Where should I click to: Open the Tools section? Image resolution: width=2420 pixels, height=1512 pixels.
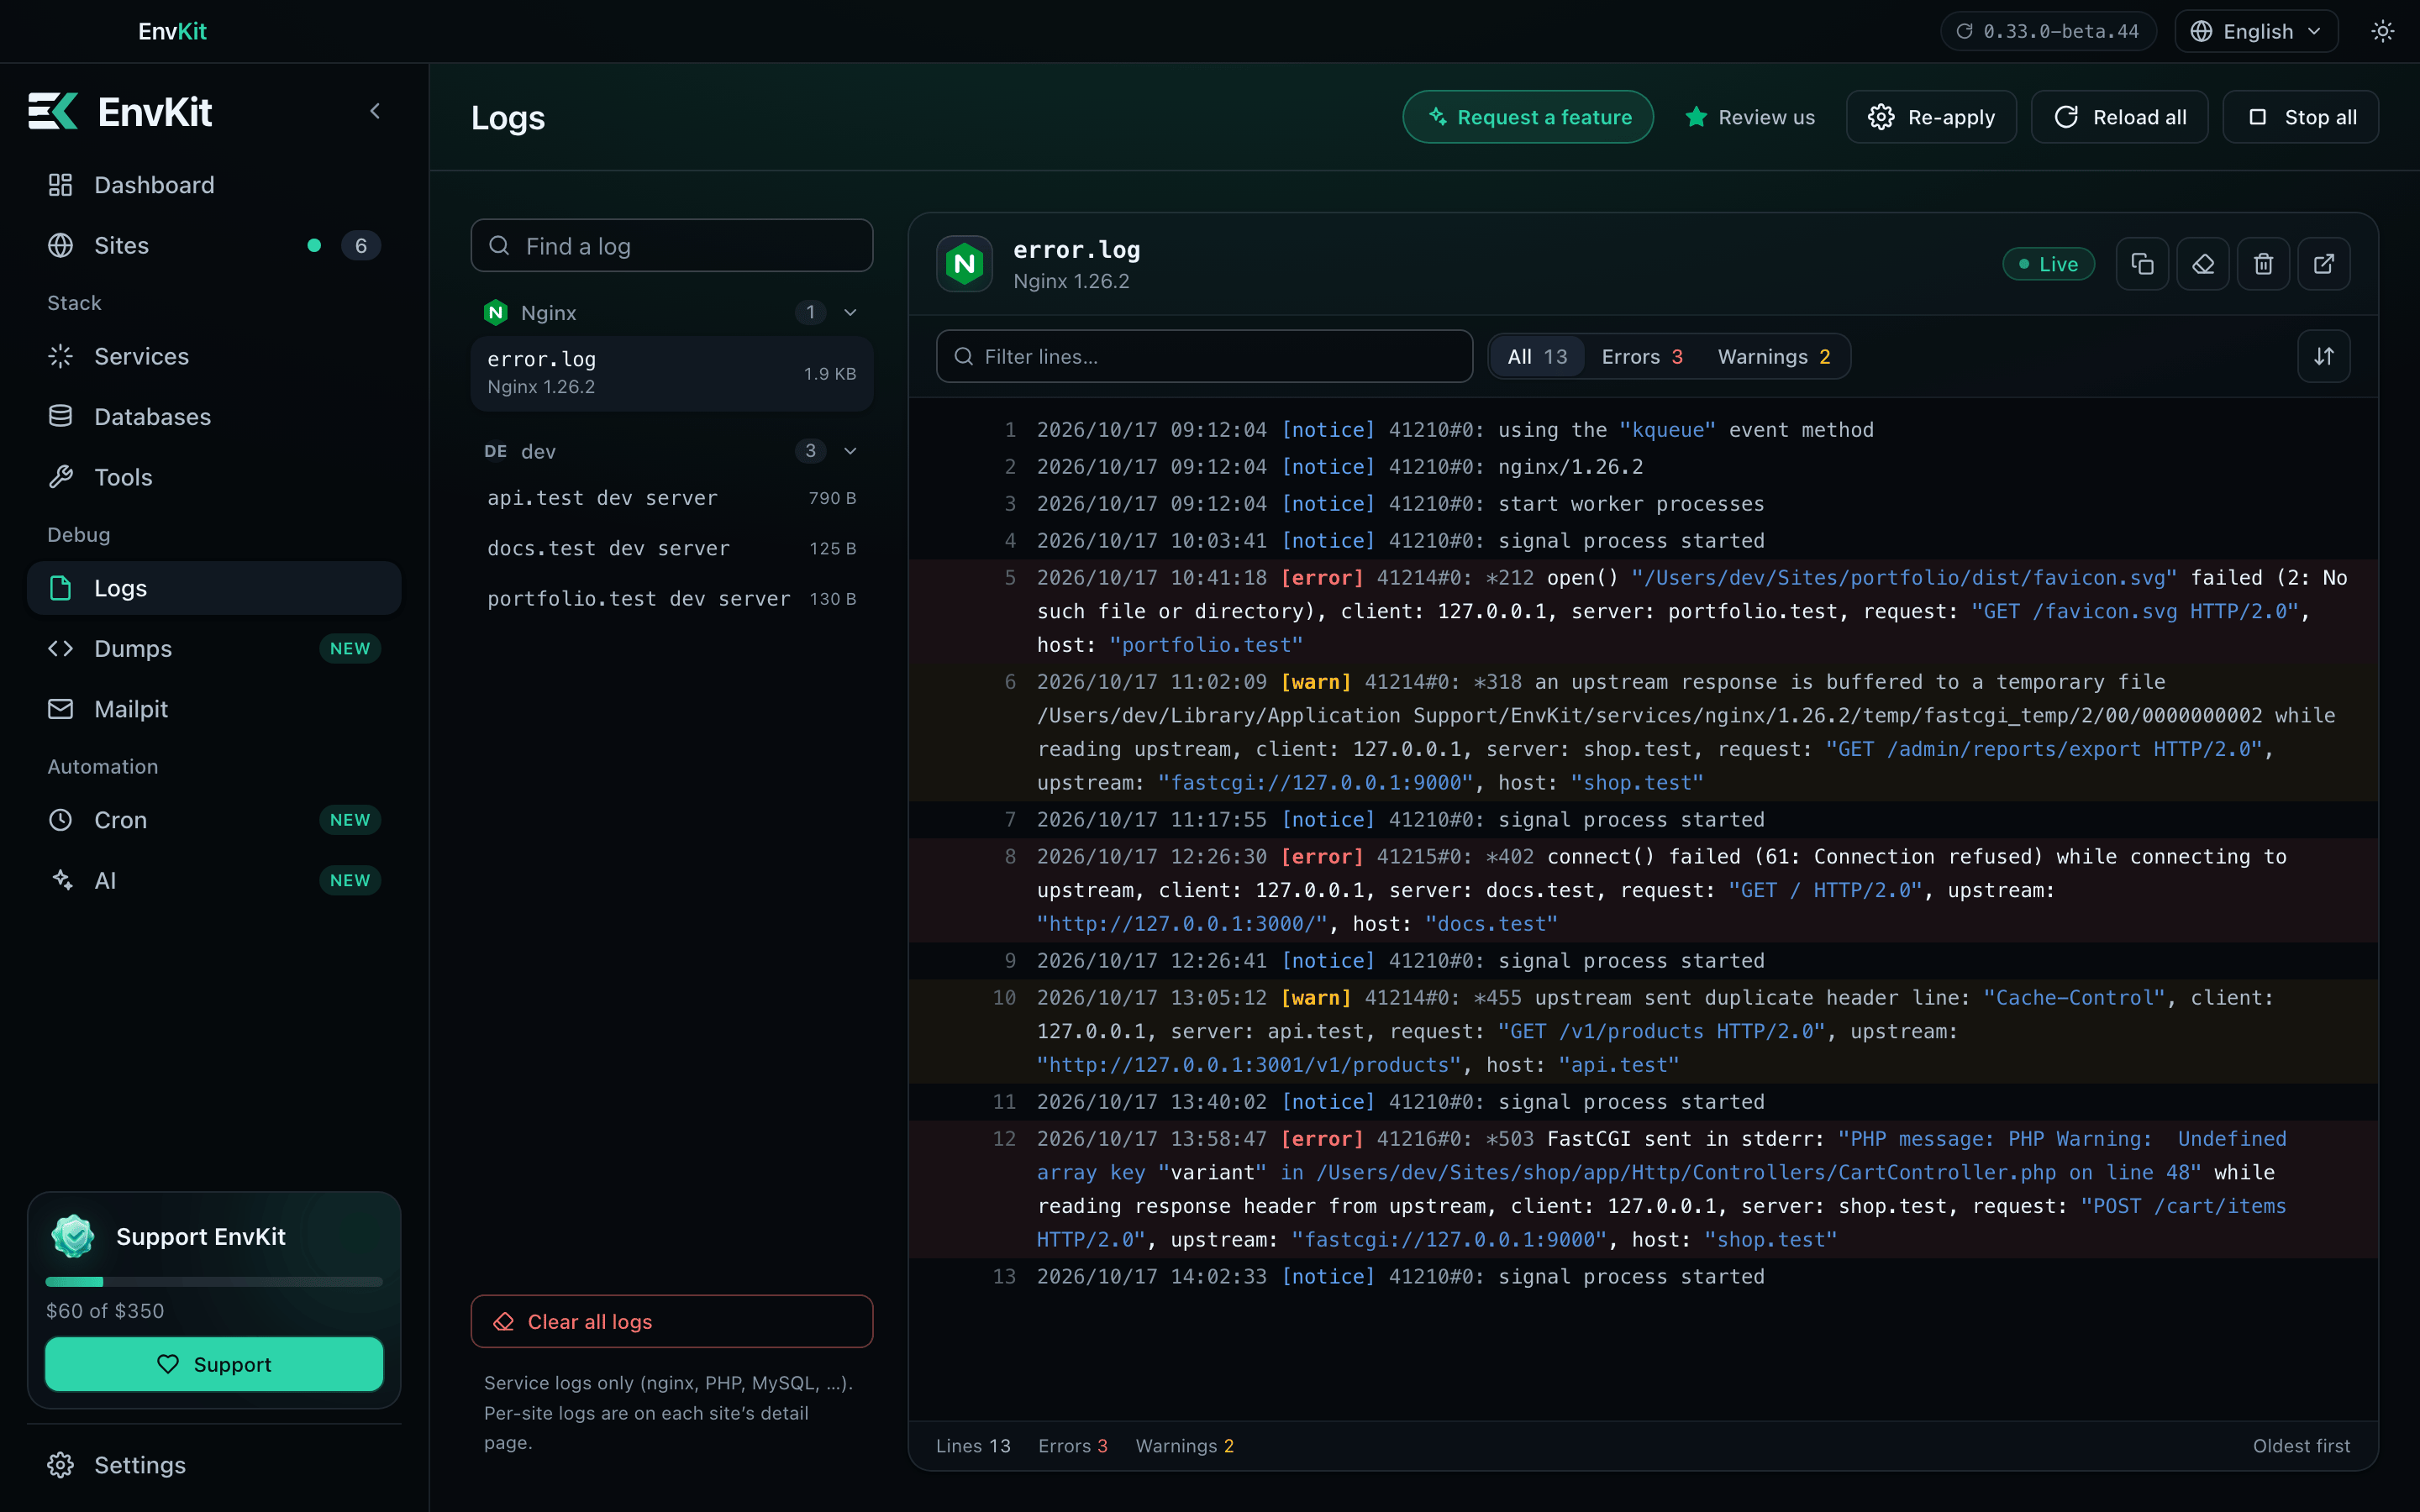click(x=214, y=477)
